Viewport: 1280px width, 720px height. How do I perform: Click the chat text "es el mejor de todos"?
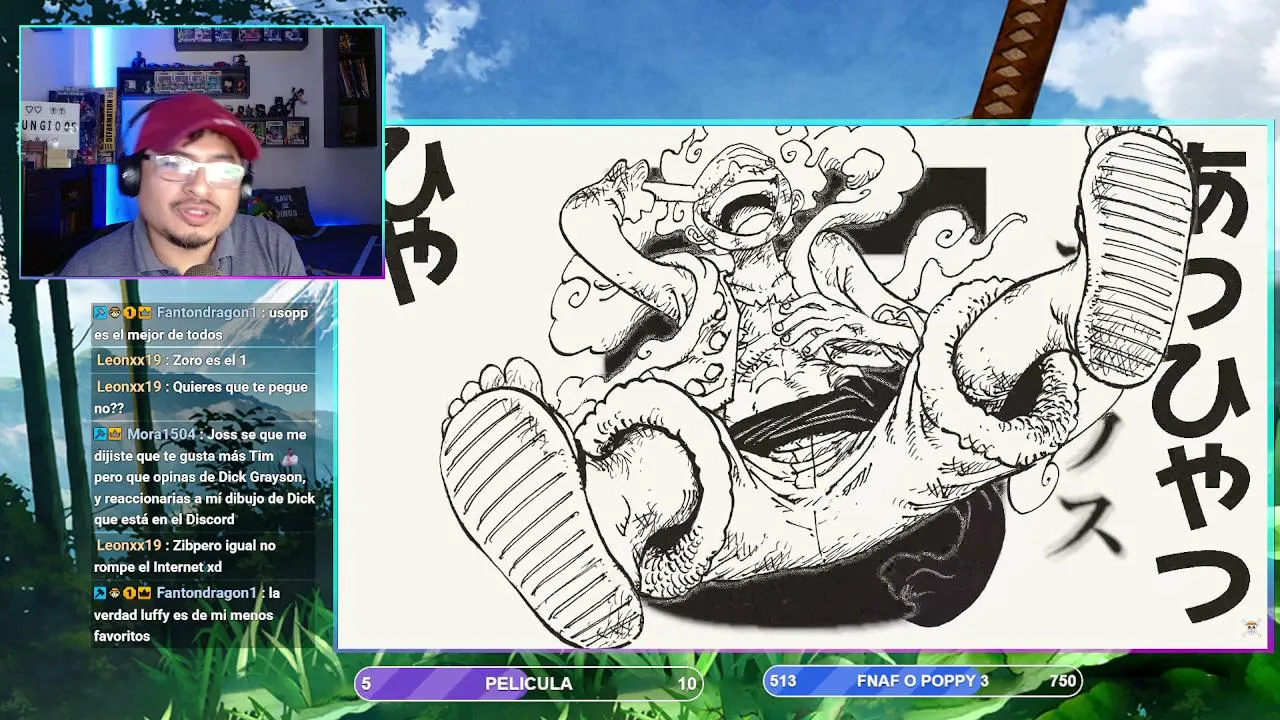[x=158, y=335]
